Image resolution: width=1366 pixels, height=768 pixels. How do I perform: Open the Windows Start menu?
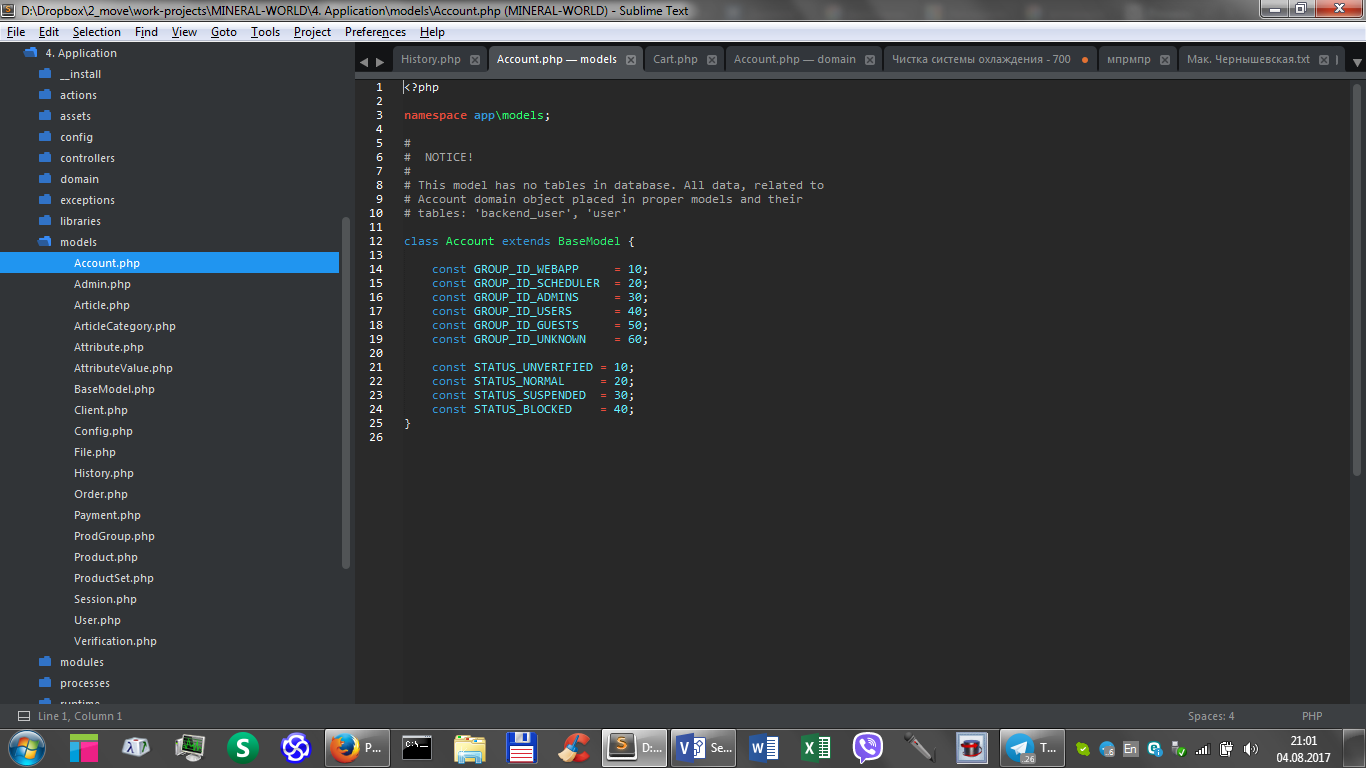pos(26,747)
